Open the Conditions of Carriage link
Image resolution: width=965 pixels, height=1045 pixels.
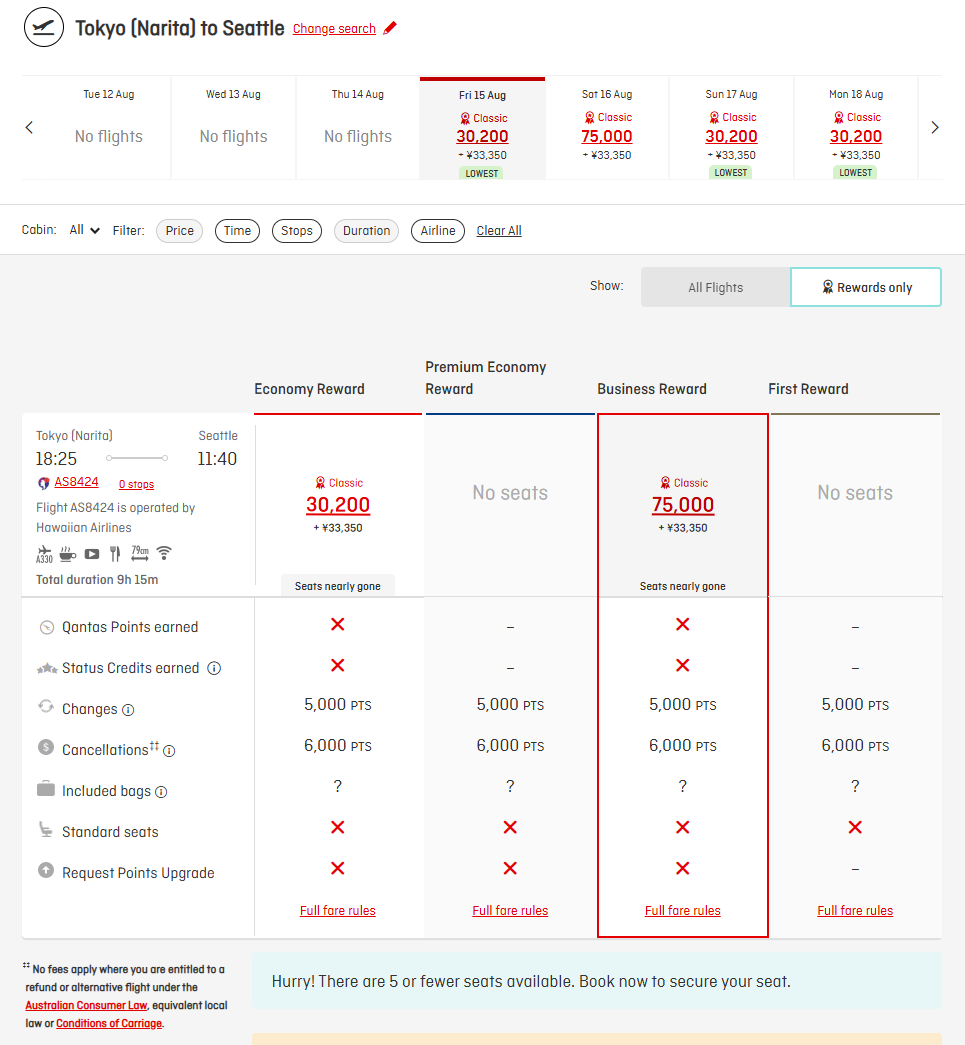pyautogui.click(x=109, y=1023)
